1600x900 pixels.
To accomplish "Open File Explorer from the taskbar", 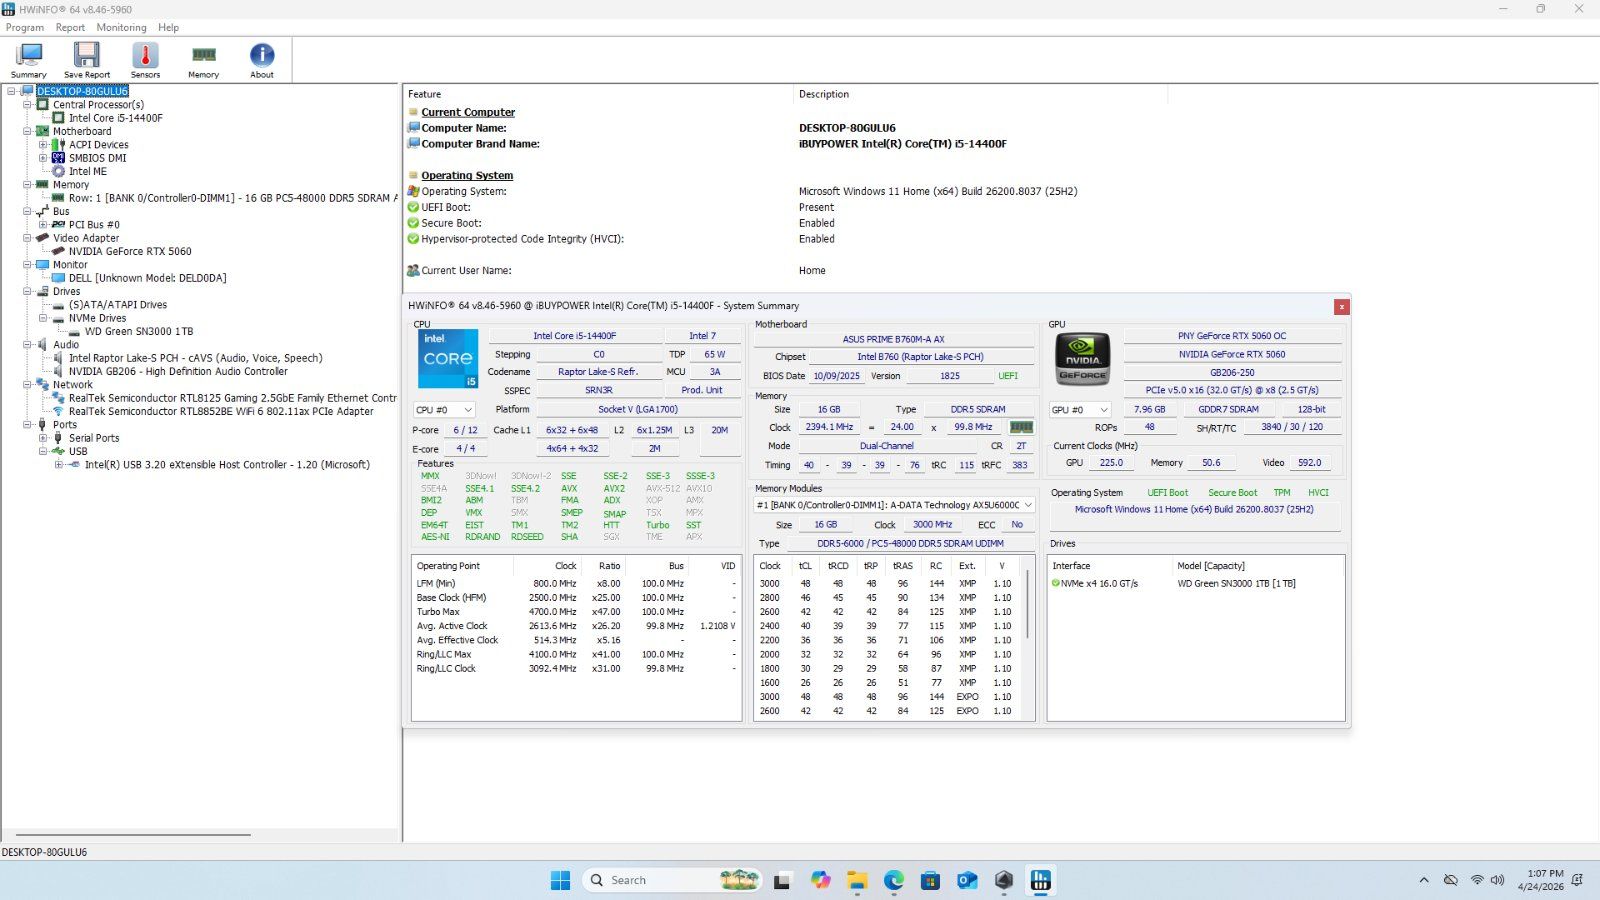I will tap(857, 880).
